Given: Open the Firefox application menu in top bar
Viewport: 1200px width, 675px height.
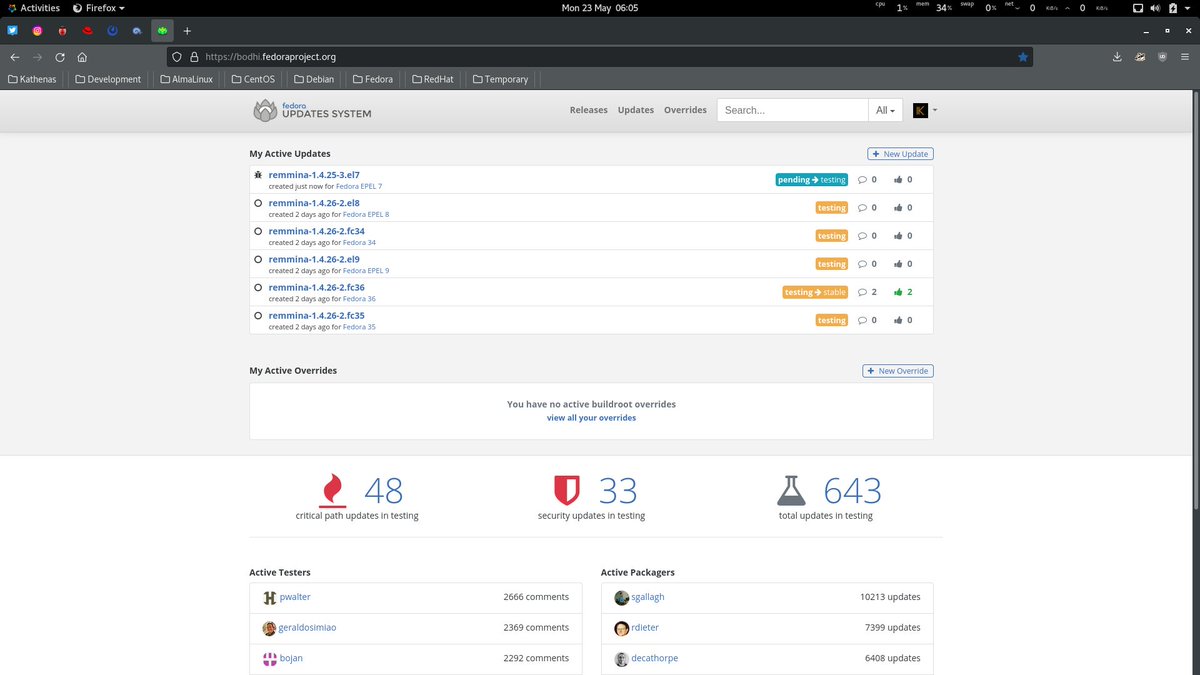Looking at the screenshot, I should click(x=99, y=8).
